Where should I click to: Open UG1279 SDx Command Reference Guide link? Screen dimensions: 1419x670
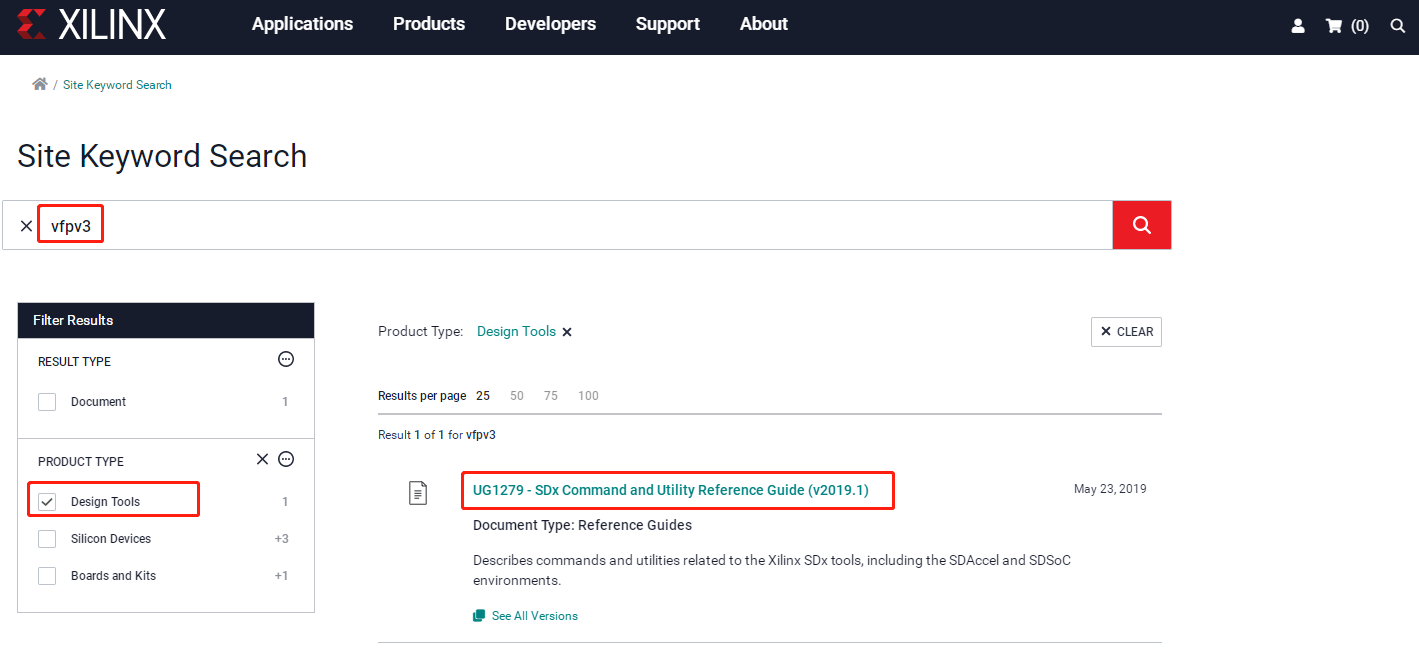coord(671,490)
